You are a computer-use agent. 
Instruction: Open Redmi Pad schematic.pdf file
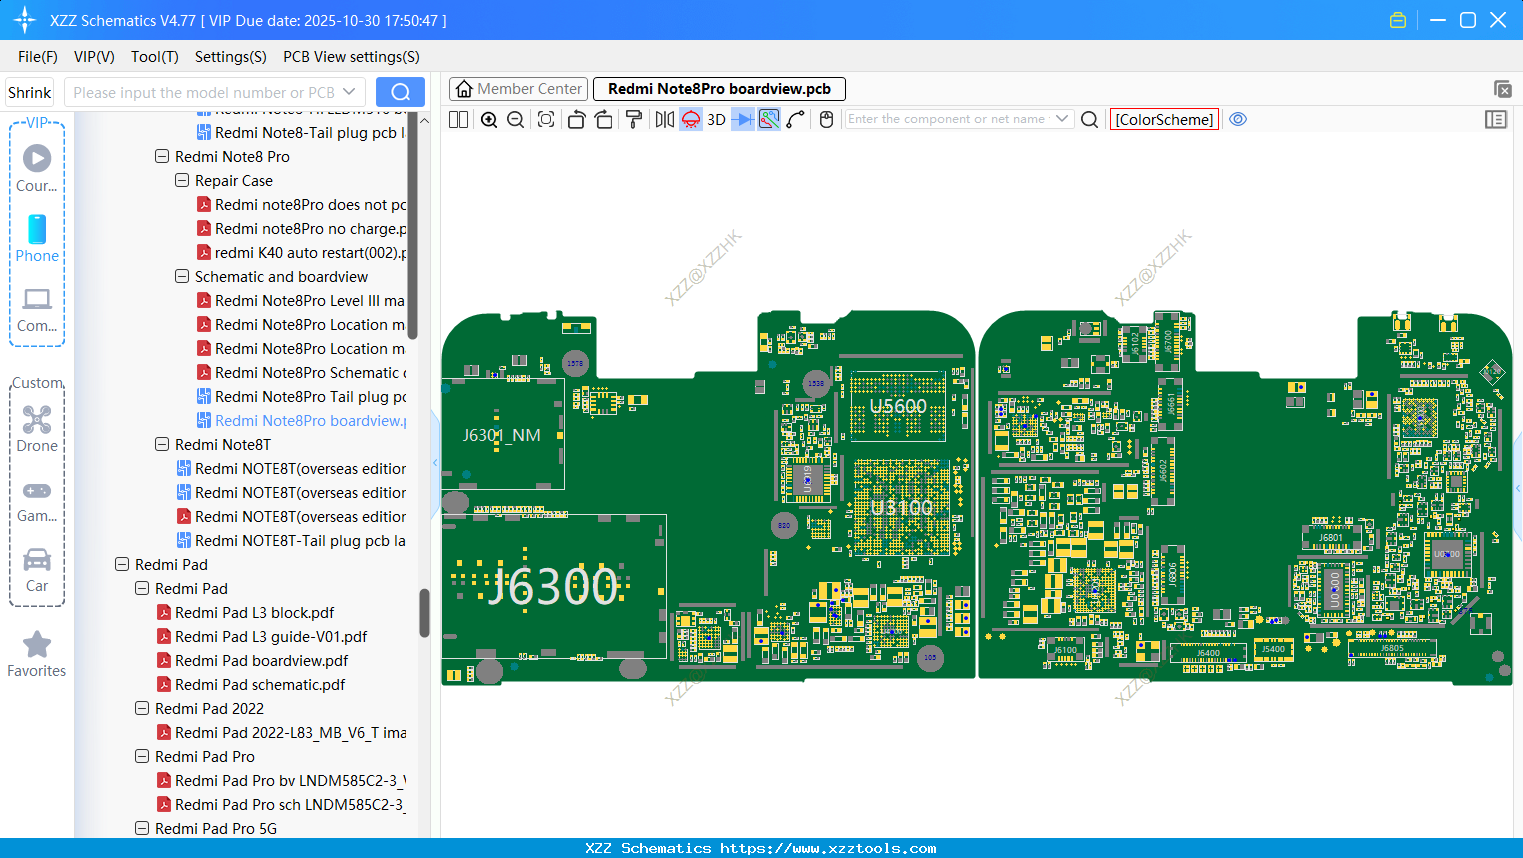259,685
